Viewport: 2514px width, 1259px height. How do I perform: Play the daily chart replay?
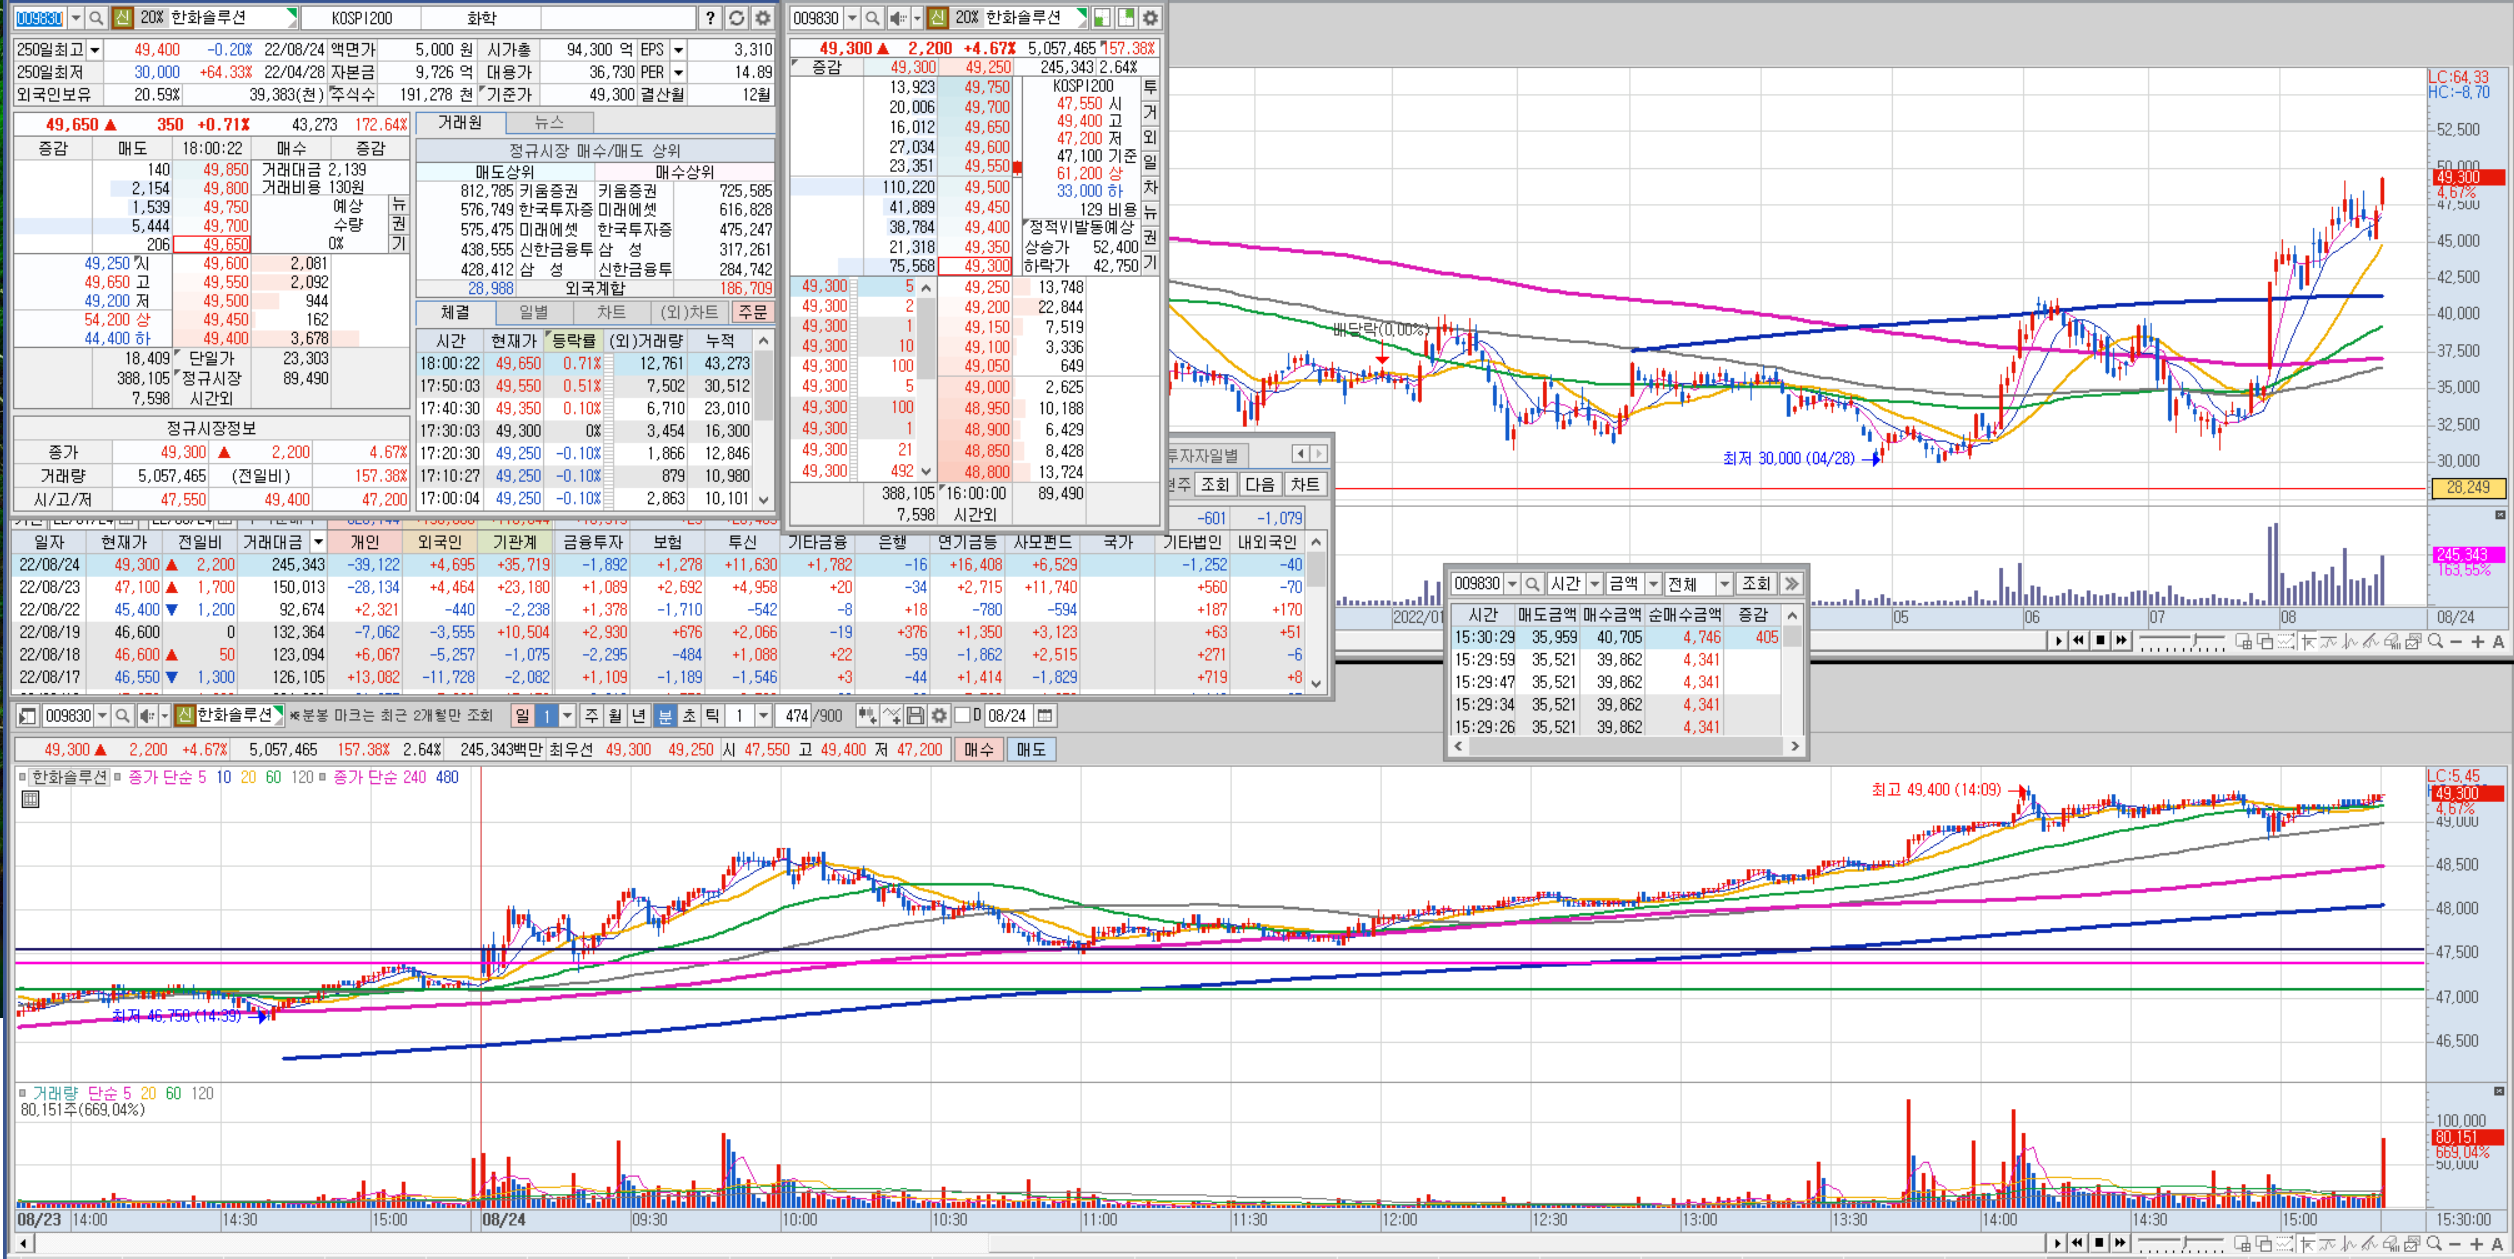pos(2058,641)
